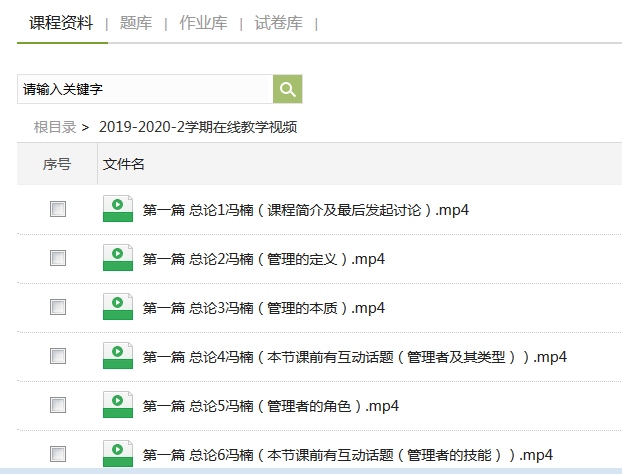Check the box for 总论1 课程简介 video
This screenshot has width=622, height=474.
click(x=58, y=209)
